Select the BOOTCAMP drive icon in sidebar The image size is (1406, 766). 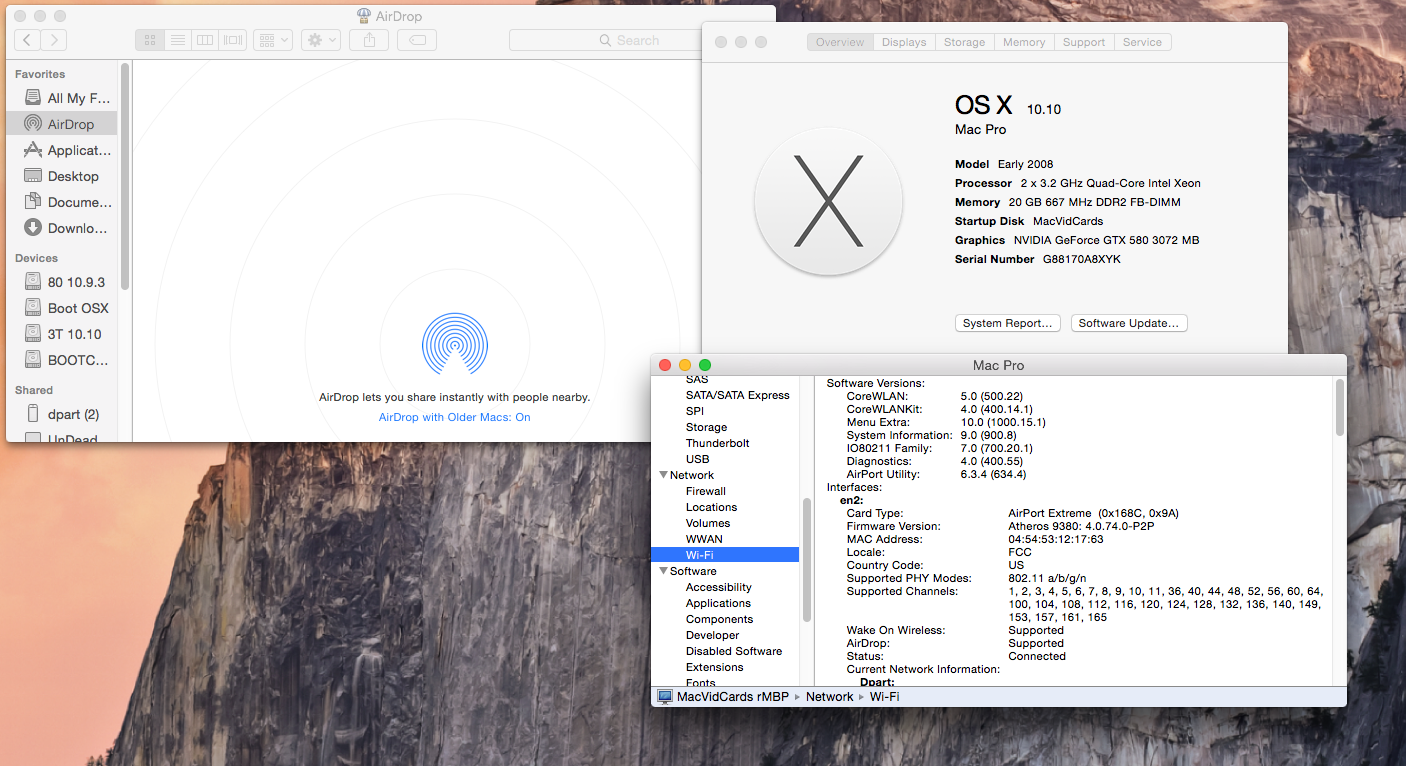click(33, 360)
